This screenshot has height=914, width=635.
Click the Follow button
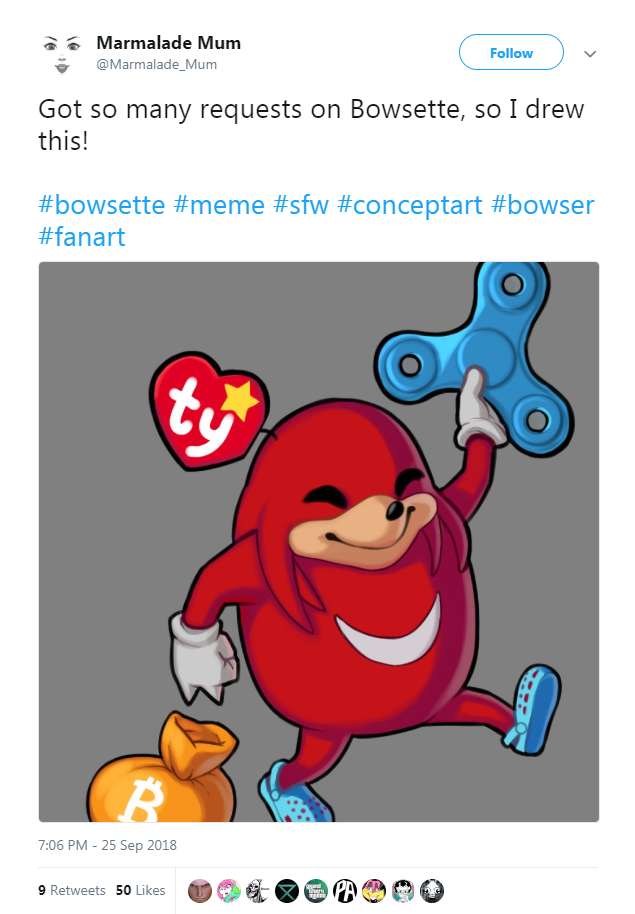tap(511, 52)
